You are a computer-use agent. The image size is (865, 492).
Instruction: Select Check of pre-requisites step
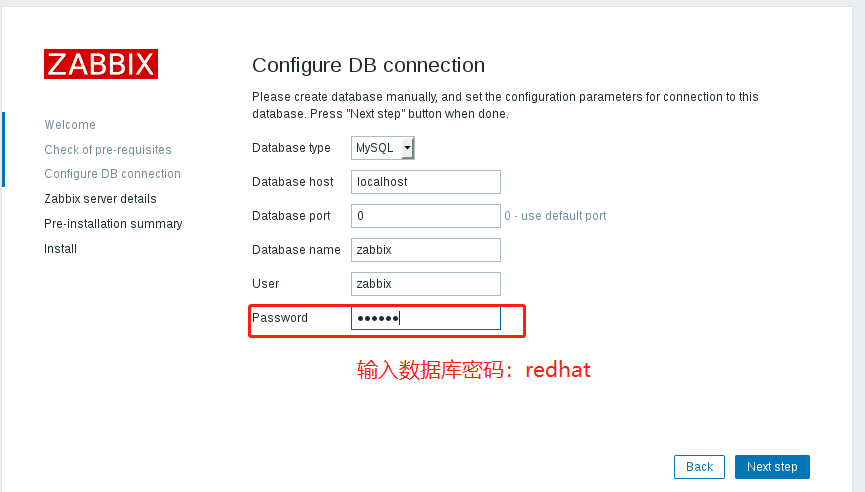point(108,149)
